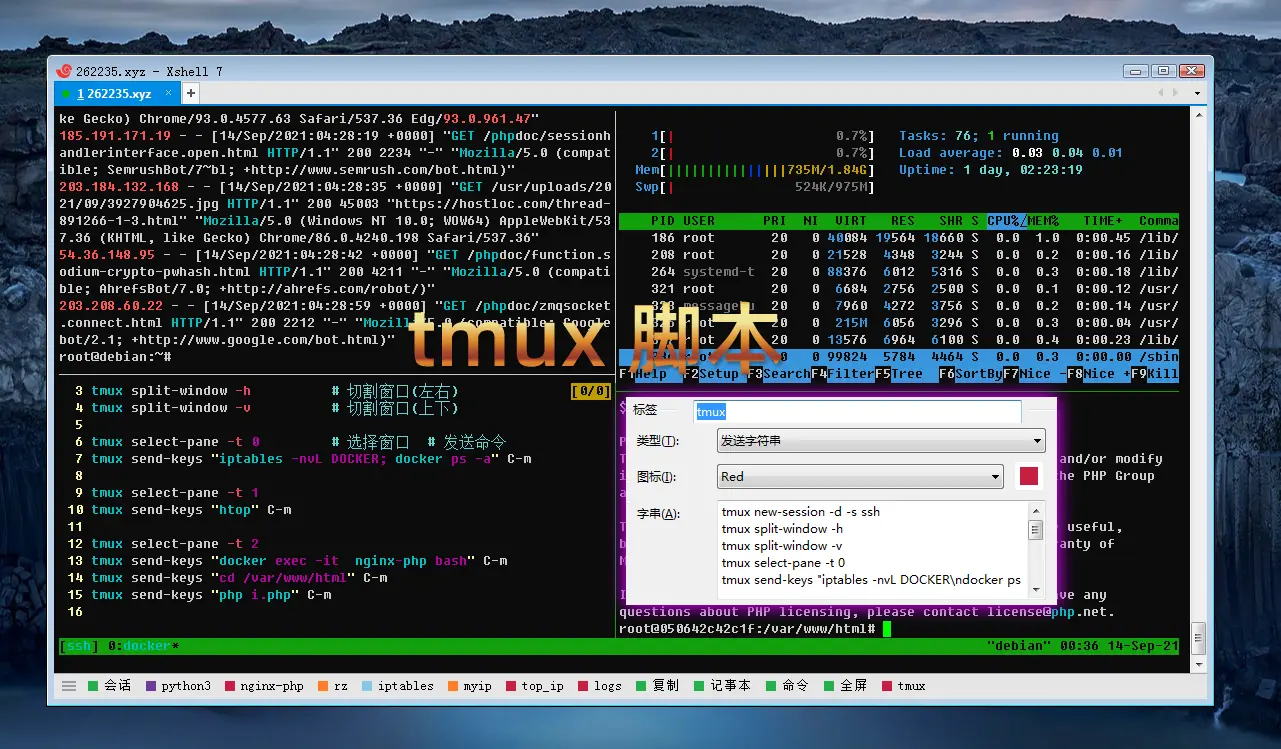Click line 15 send-keys "php i.php" command

(x=211, y=595)
